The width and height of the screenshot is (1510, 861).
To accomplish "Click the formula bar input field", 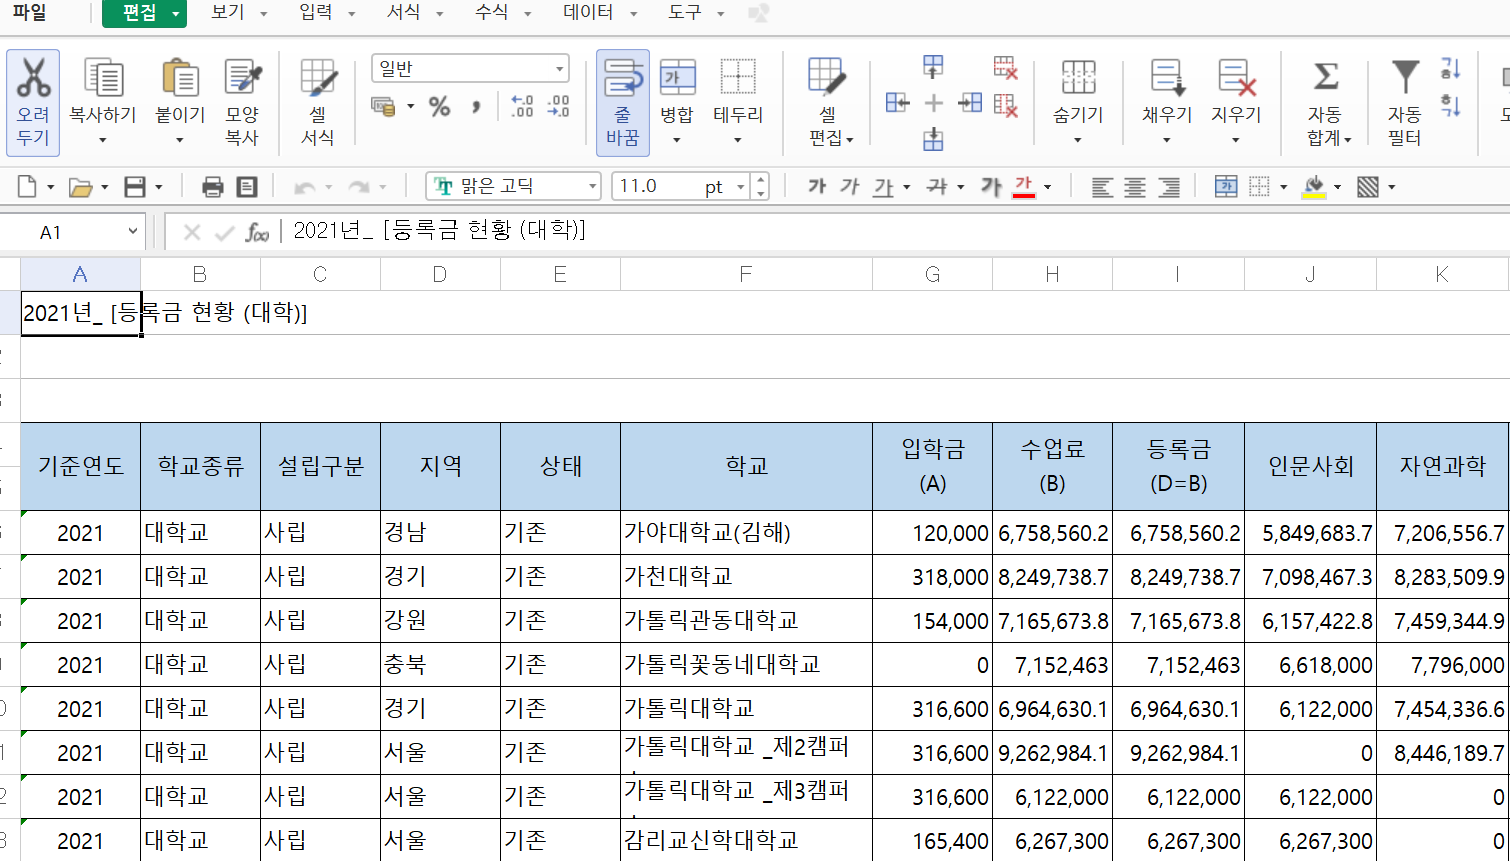I will pyautogui.click(x=895, y=231).
